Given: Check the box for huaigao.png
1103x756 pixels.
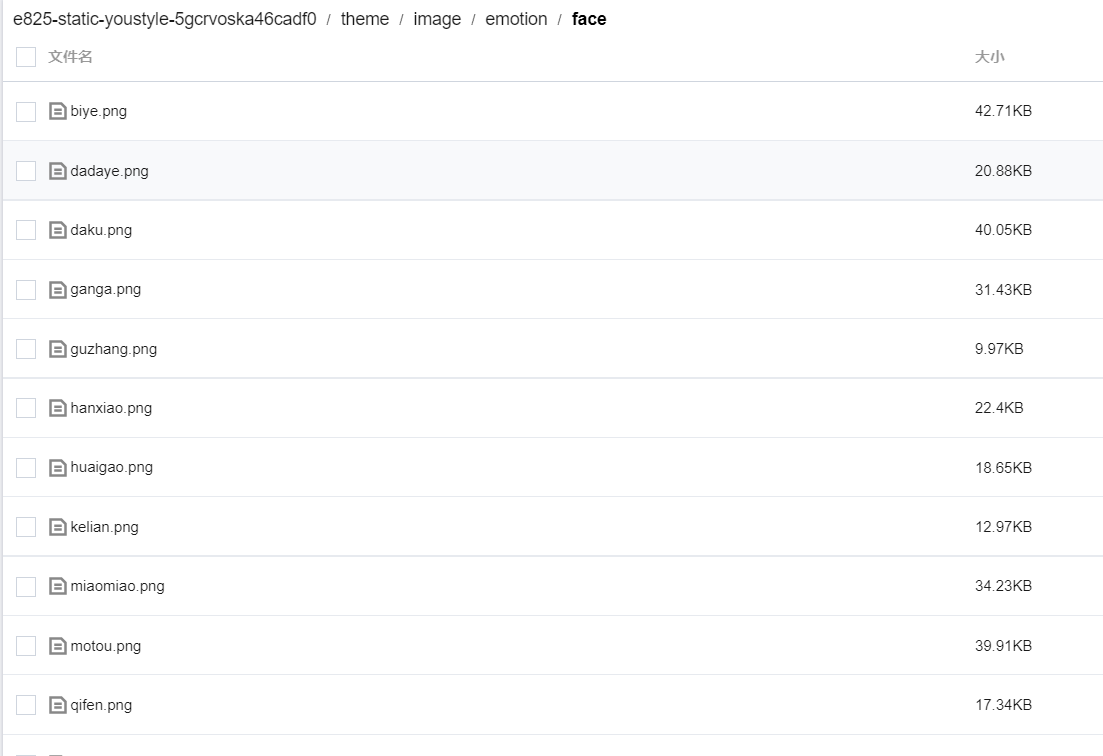Looking at the screenshot, I should (26, 468).
